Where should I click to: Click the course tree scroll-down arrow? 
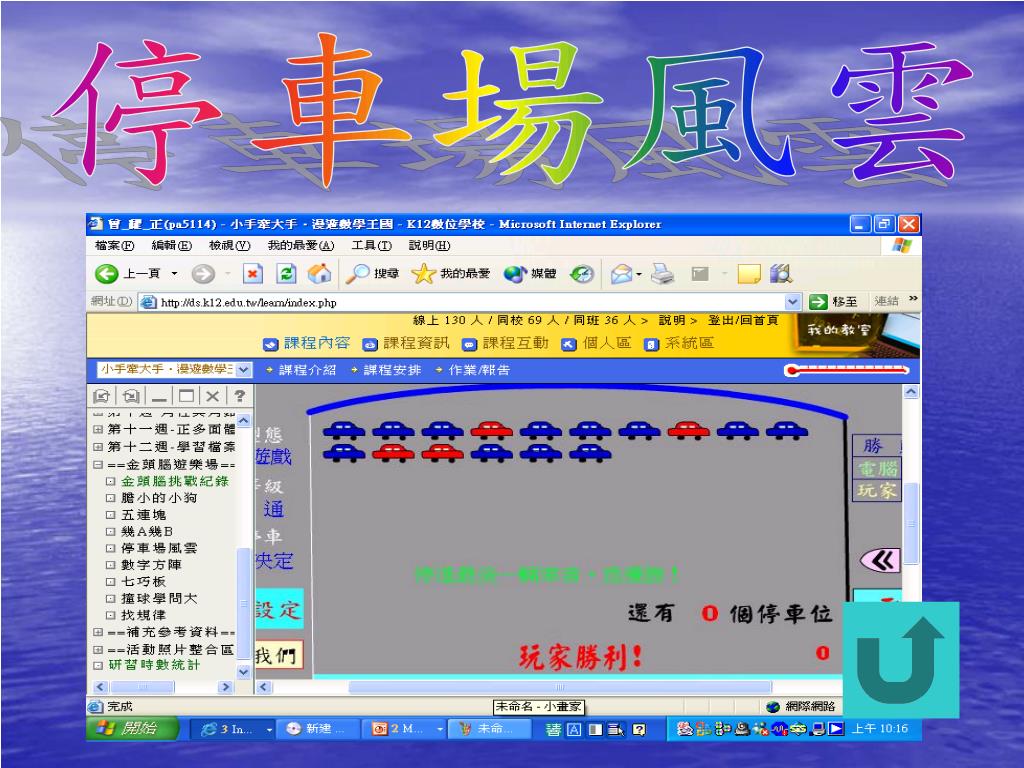tap(244, 671)
